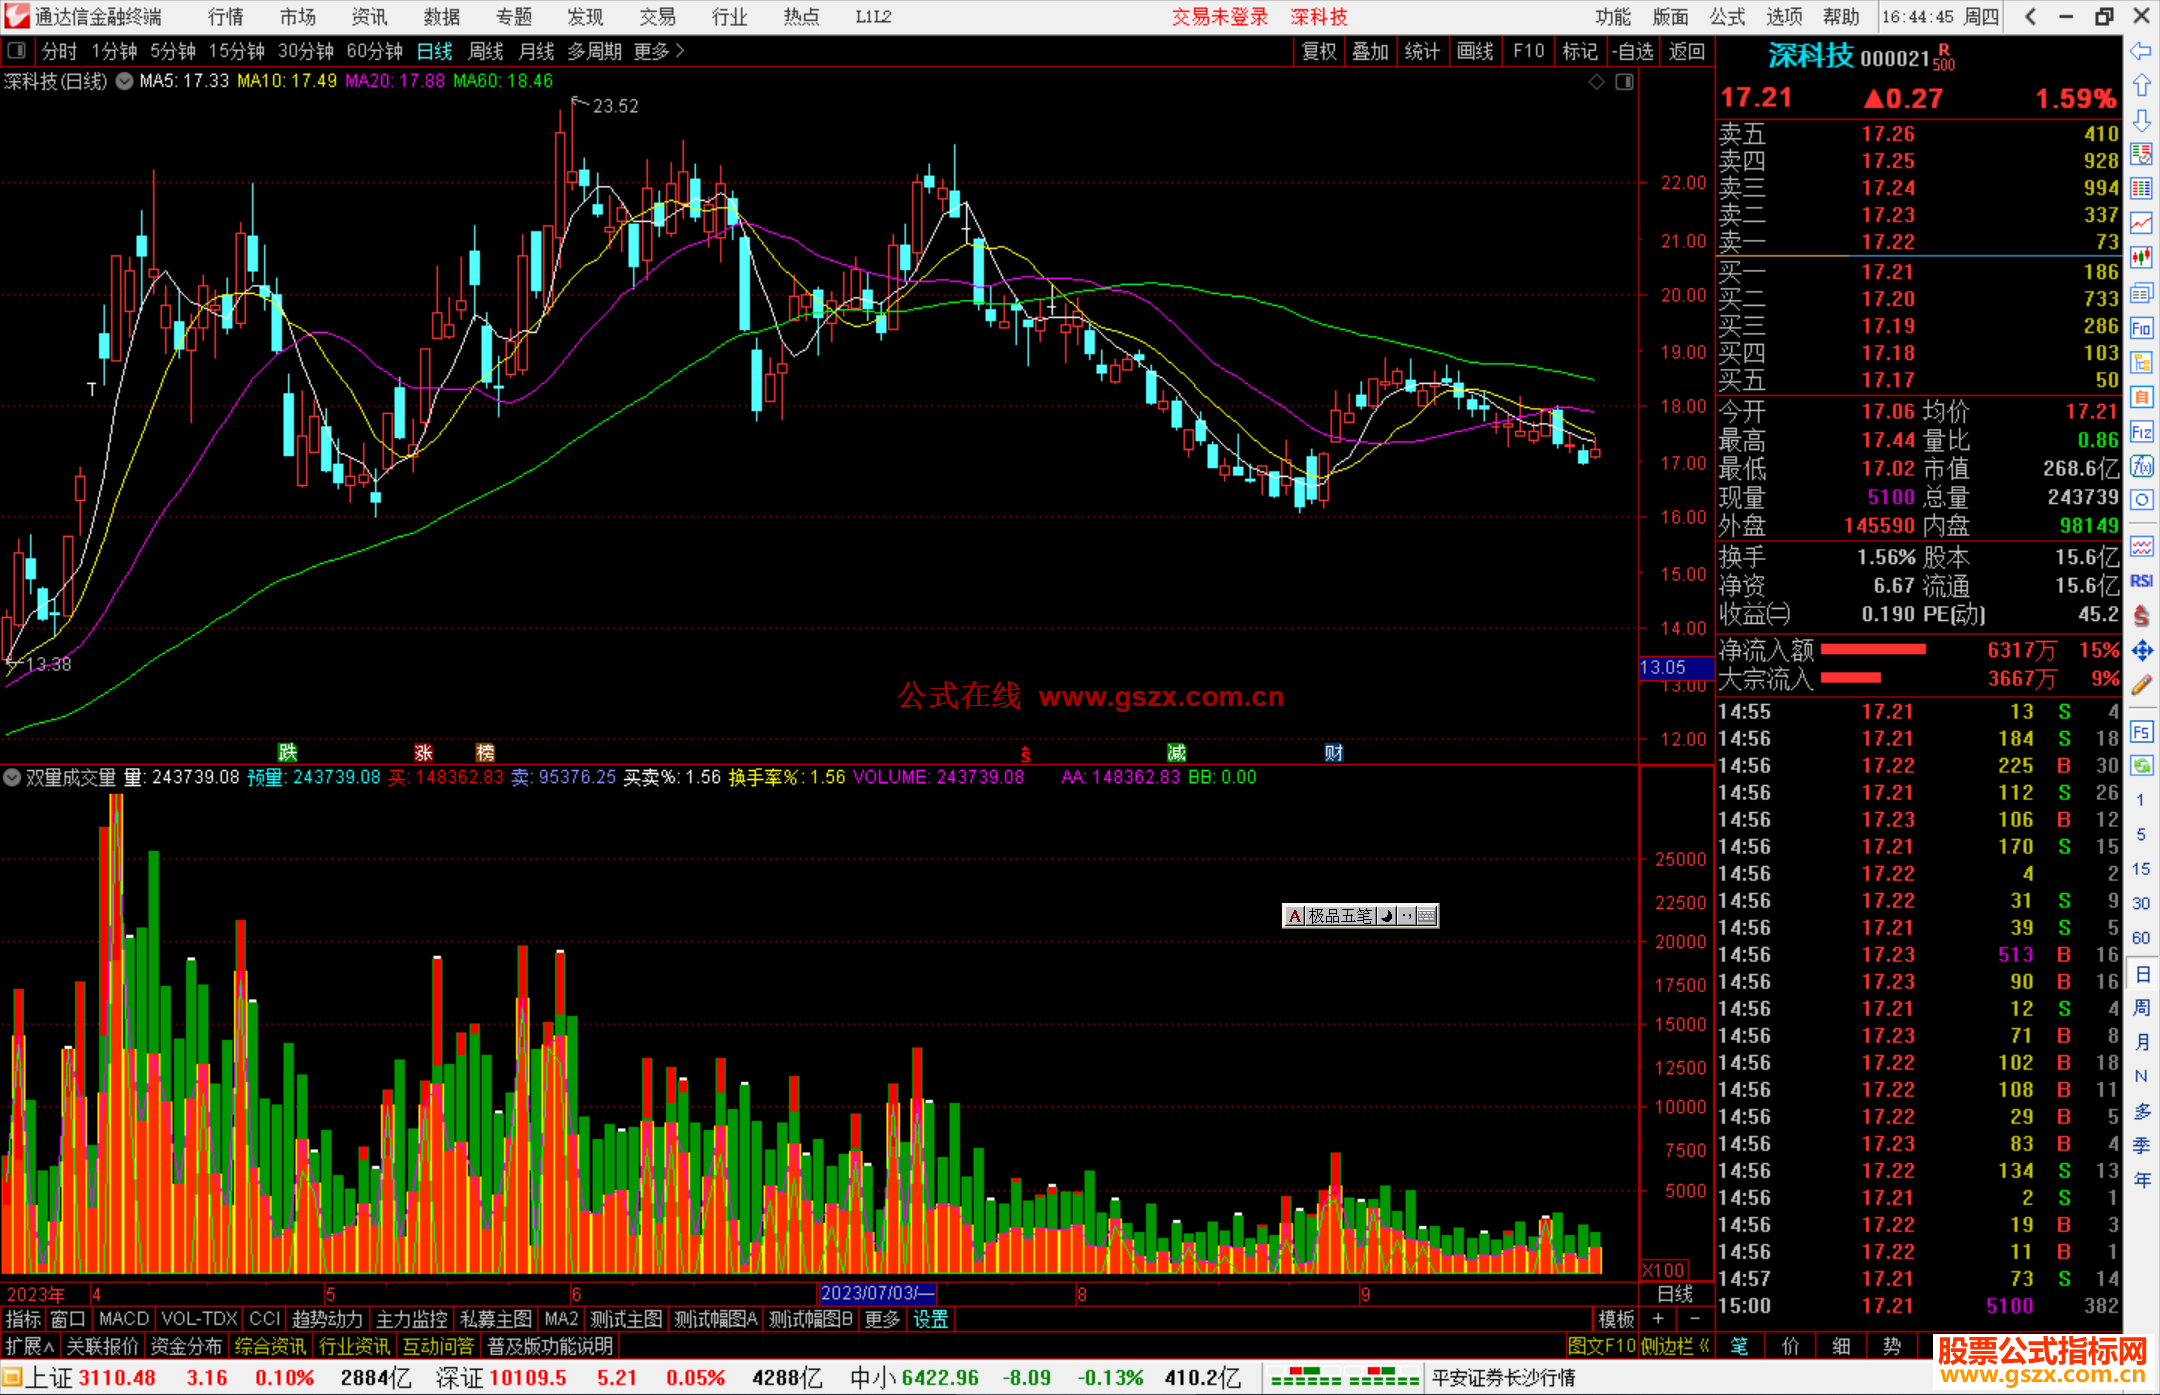This screenshot has width=2160, height=1395.
Task: Click the RSI indicator sidebar icon
Action: [x=2141, y=581]
